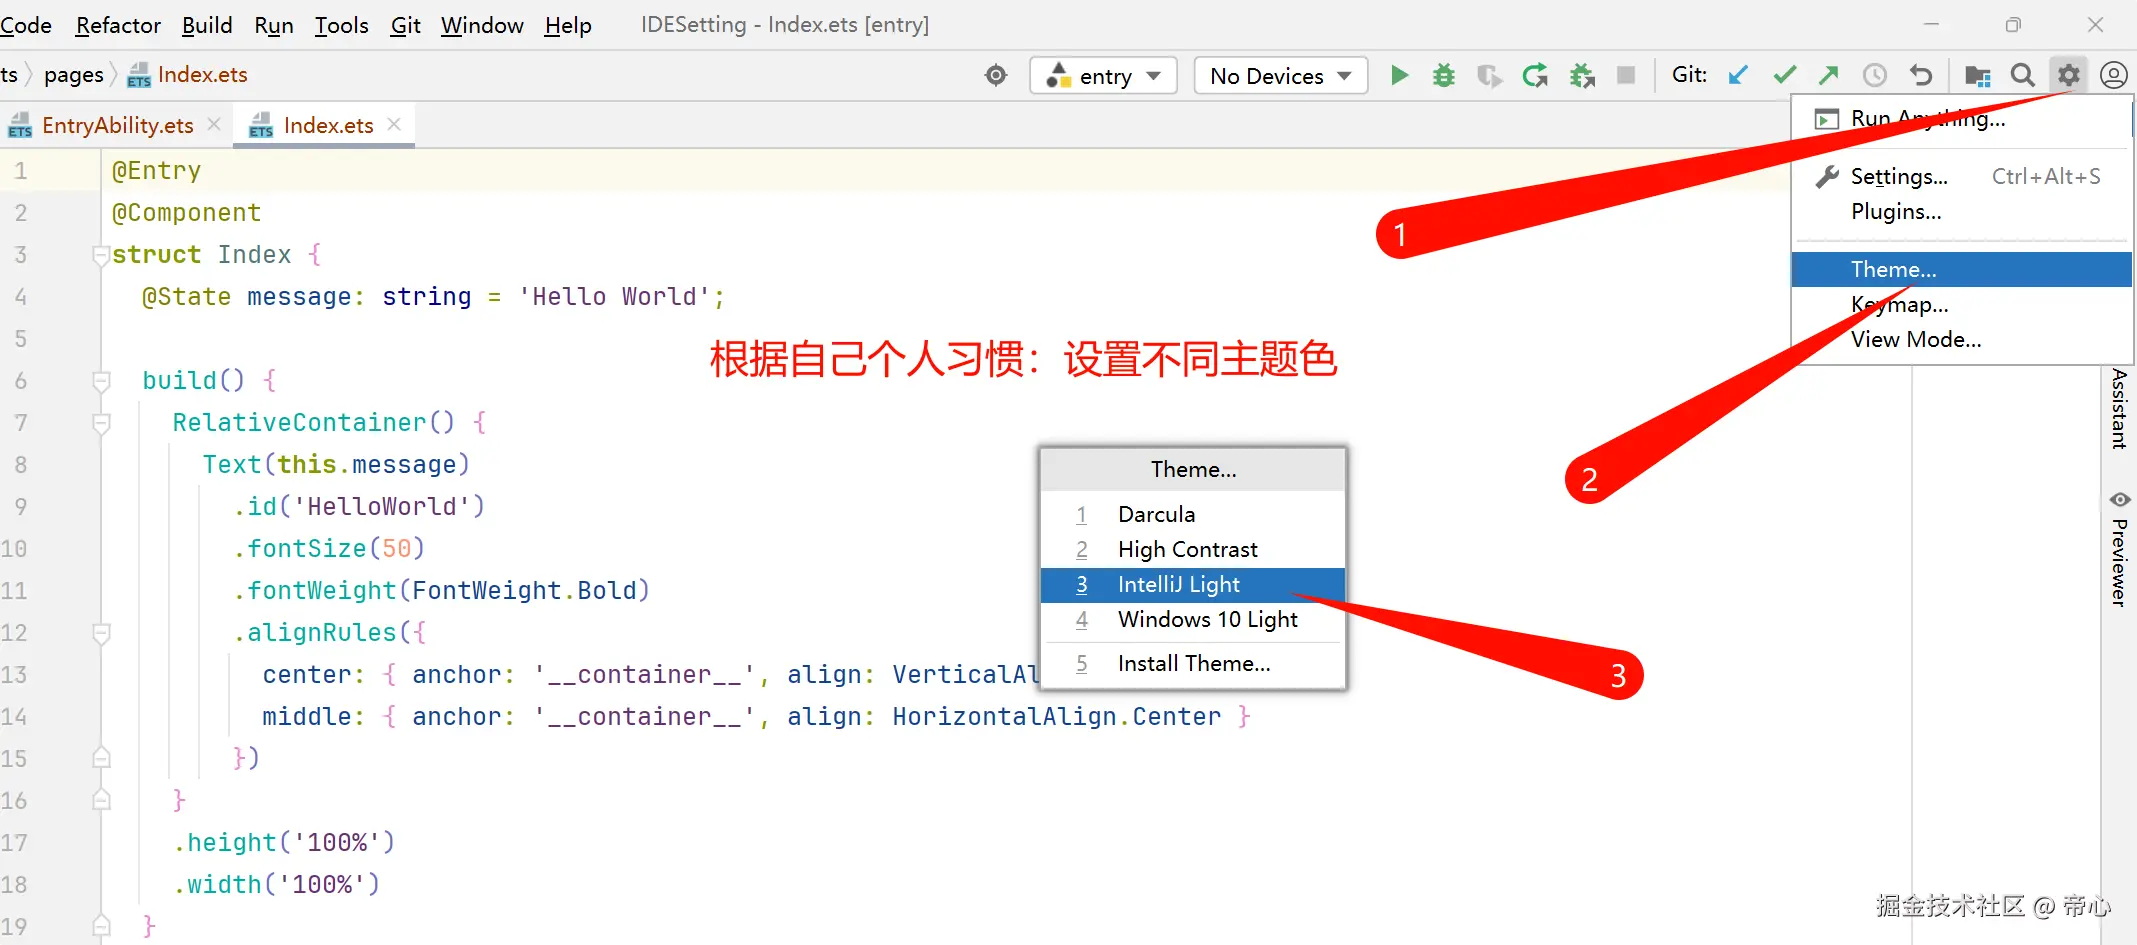Open the Build menu
The image size is (2137, 945).
207,25
